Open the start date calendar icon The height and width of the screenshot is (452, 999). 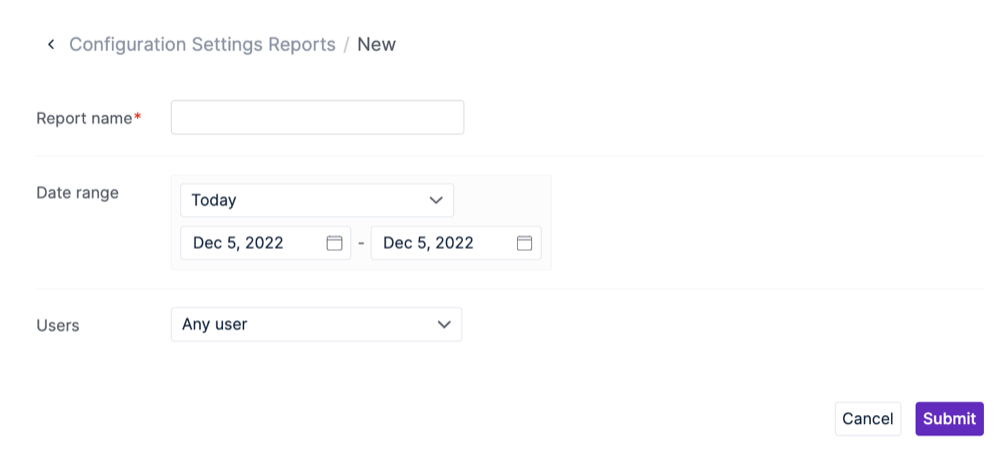[334, 243]
